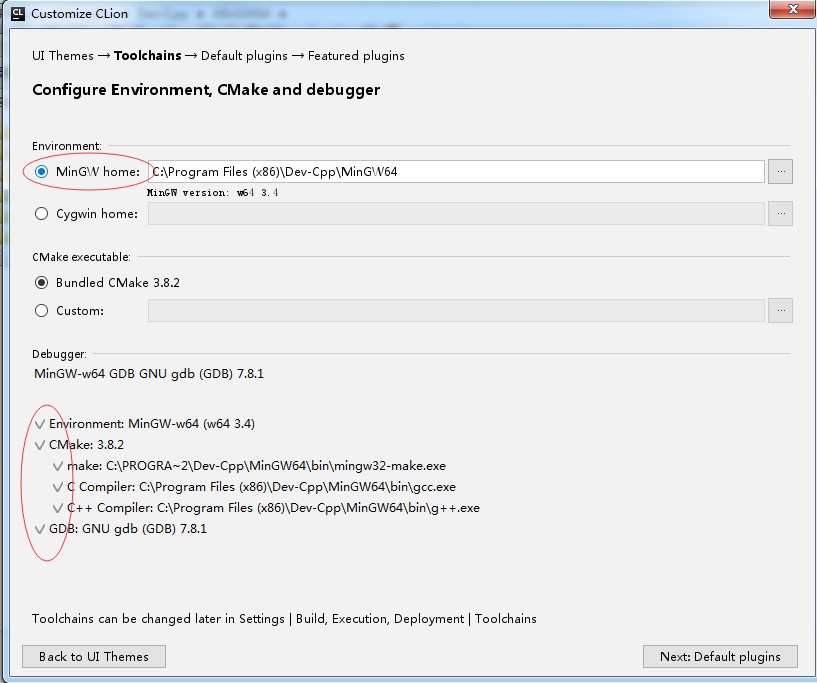Select the Custom CMake radio button
The image size is (817, 683).
tap(41, 311)
